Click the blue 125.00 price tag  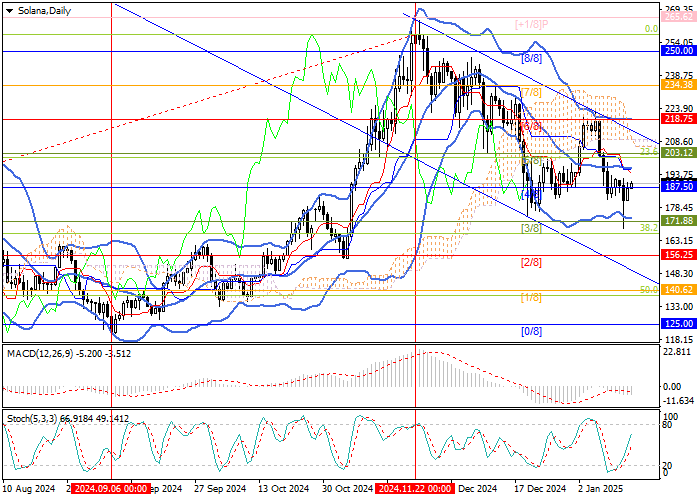pos(680,324)
